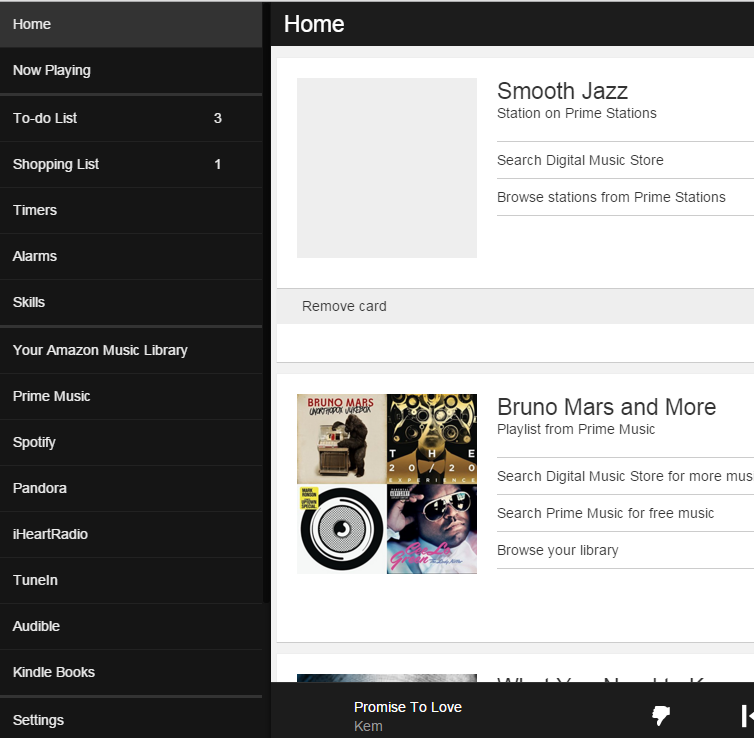Click the blank Smooth Jazz artwork thumbnail
Screen dimensions: 754x738
click(x=387, y=168)
